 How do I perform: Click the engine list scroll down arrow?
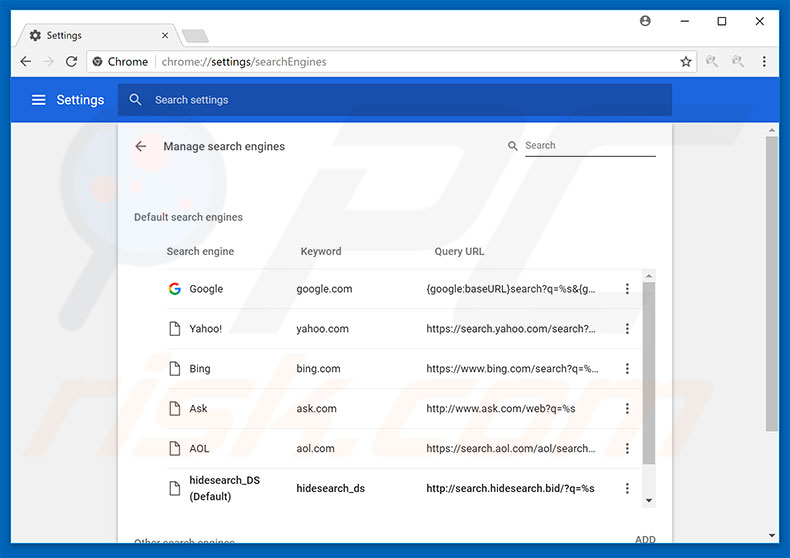tap(649, 501)
